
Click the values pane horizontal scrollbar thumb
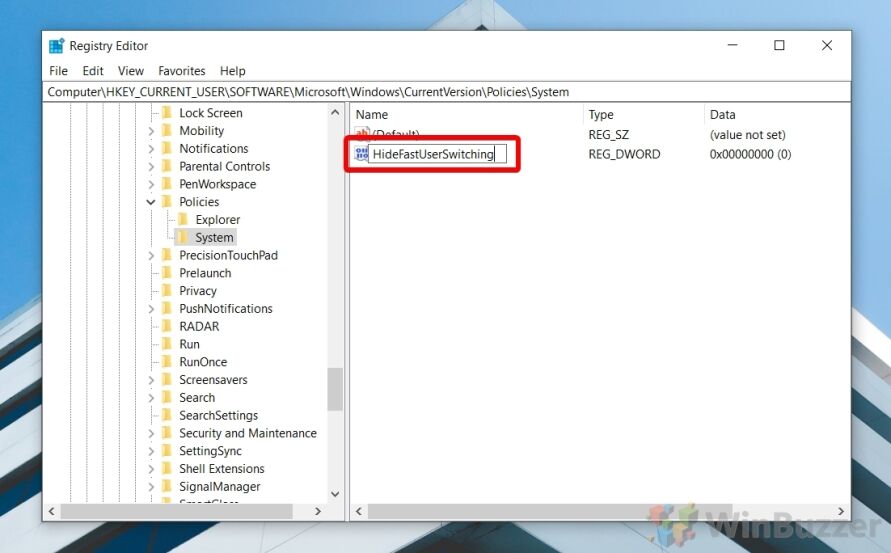550,512
